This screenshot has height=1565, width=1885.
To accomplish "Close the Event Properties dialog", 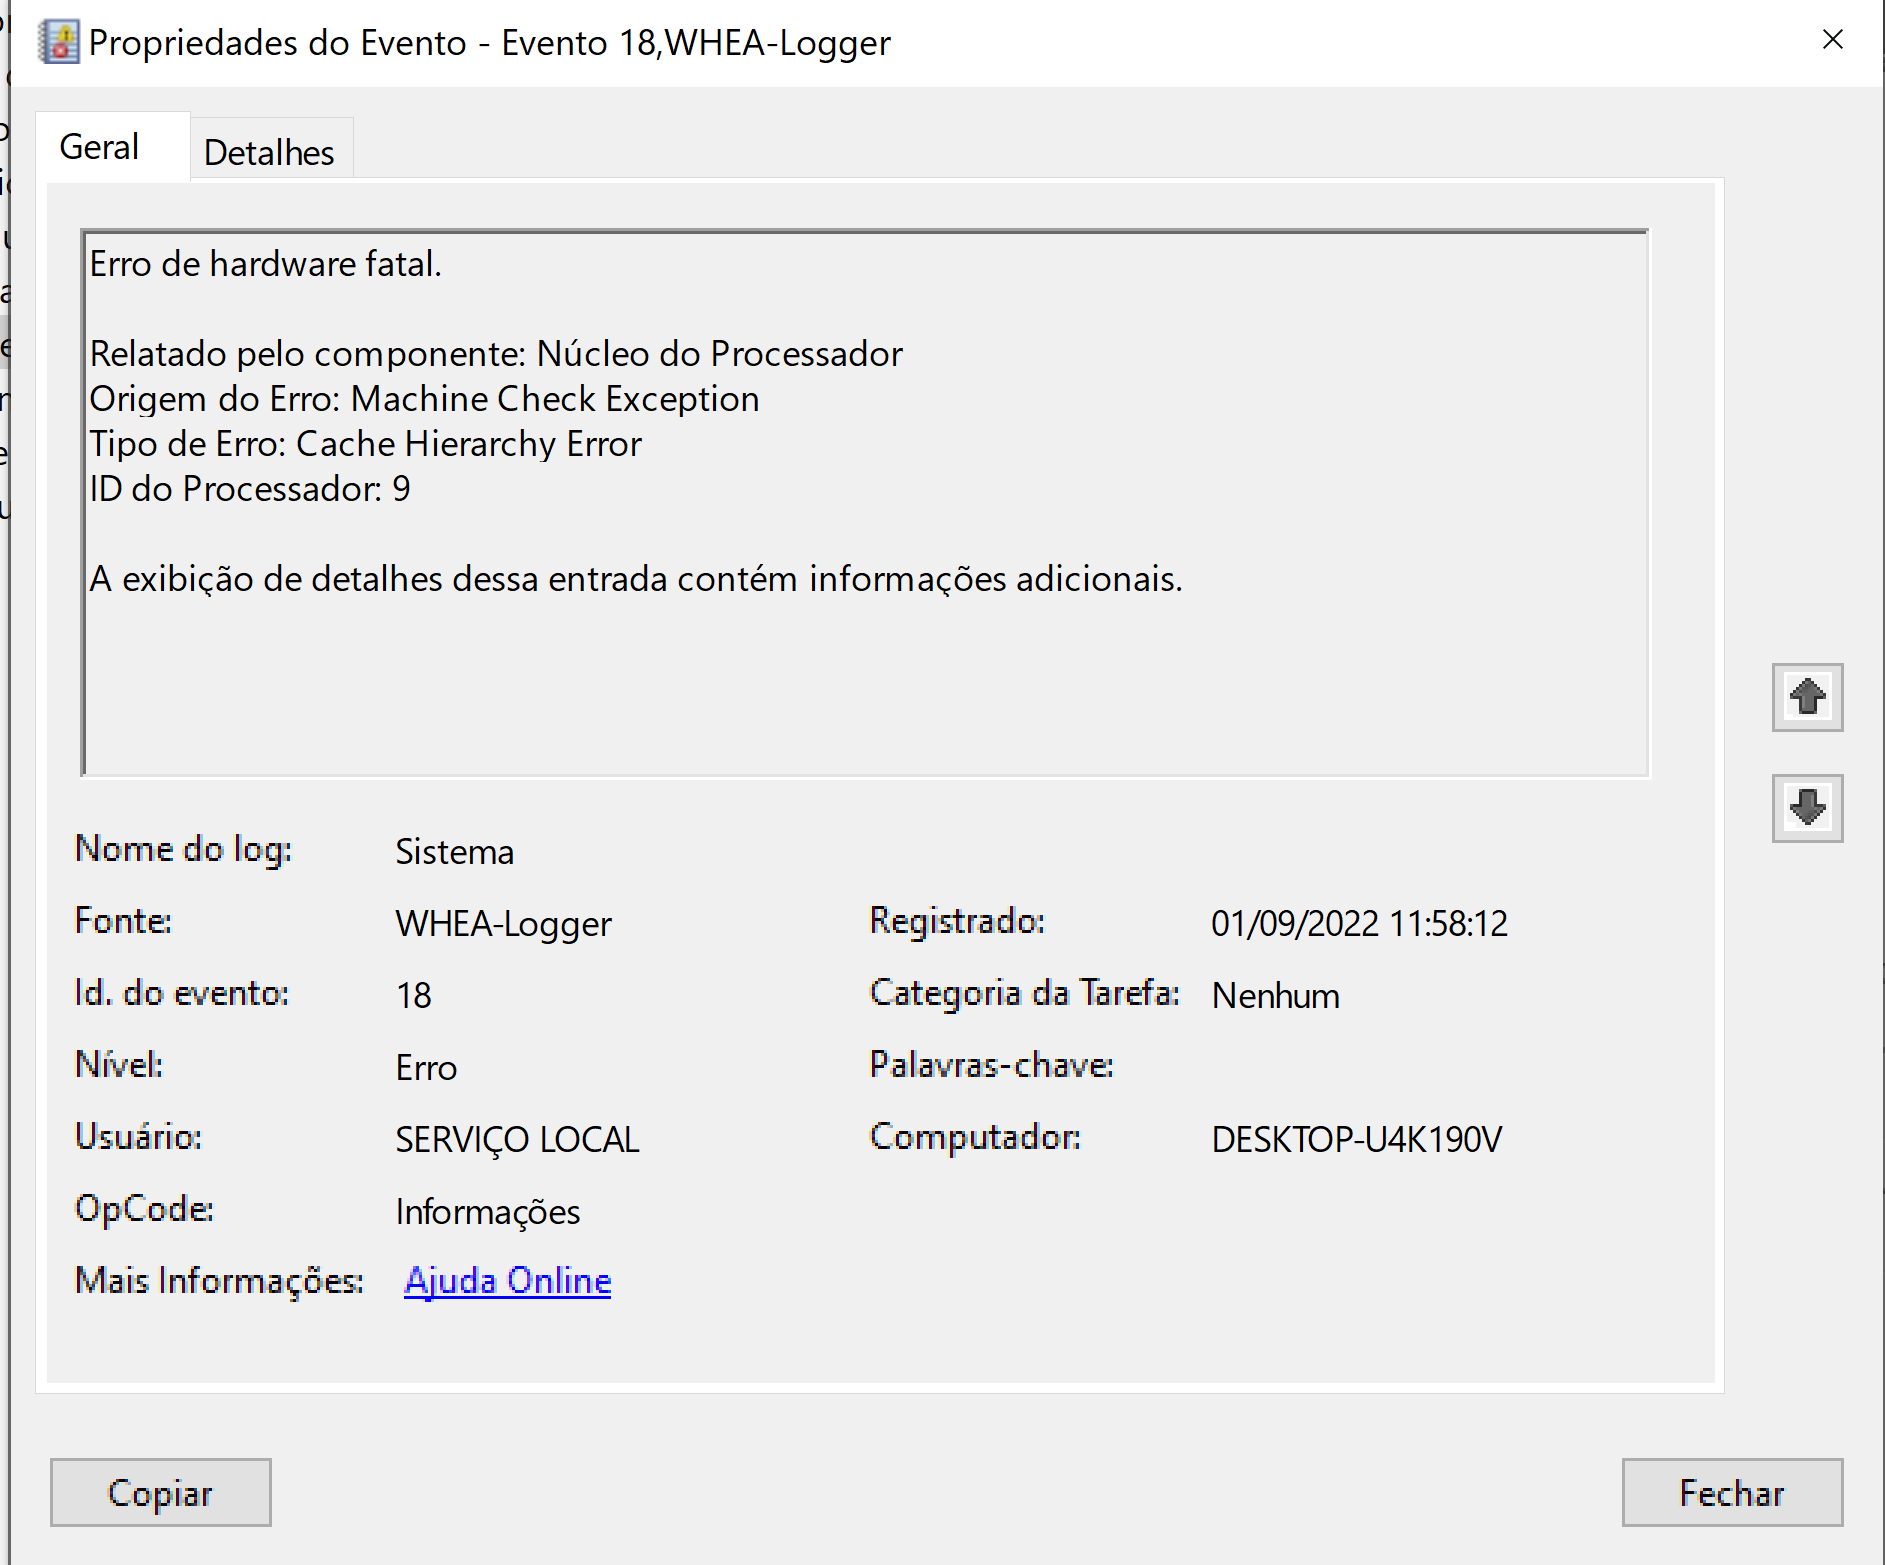I will point(1832,40).
